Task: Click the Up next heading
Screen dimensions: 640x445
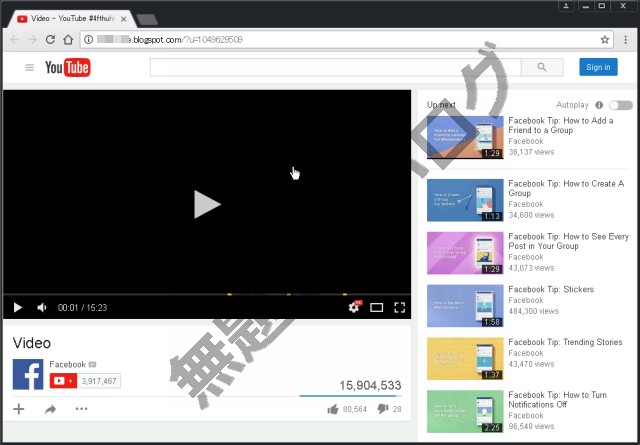Action: coord(441,105)
